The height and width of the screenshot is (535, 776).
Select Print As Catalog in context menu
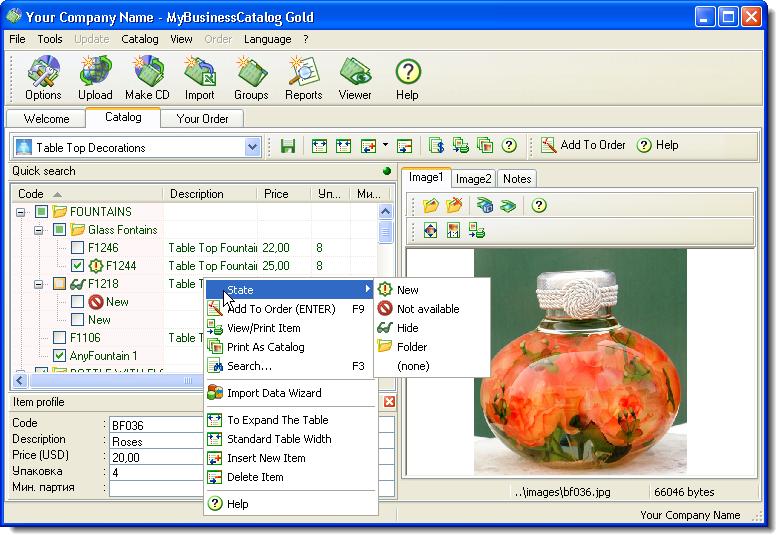coord(290,347)
